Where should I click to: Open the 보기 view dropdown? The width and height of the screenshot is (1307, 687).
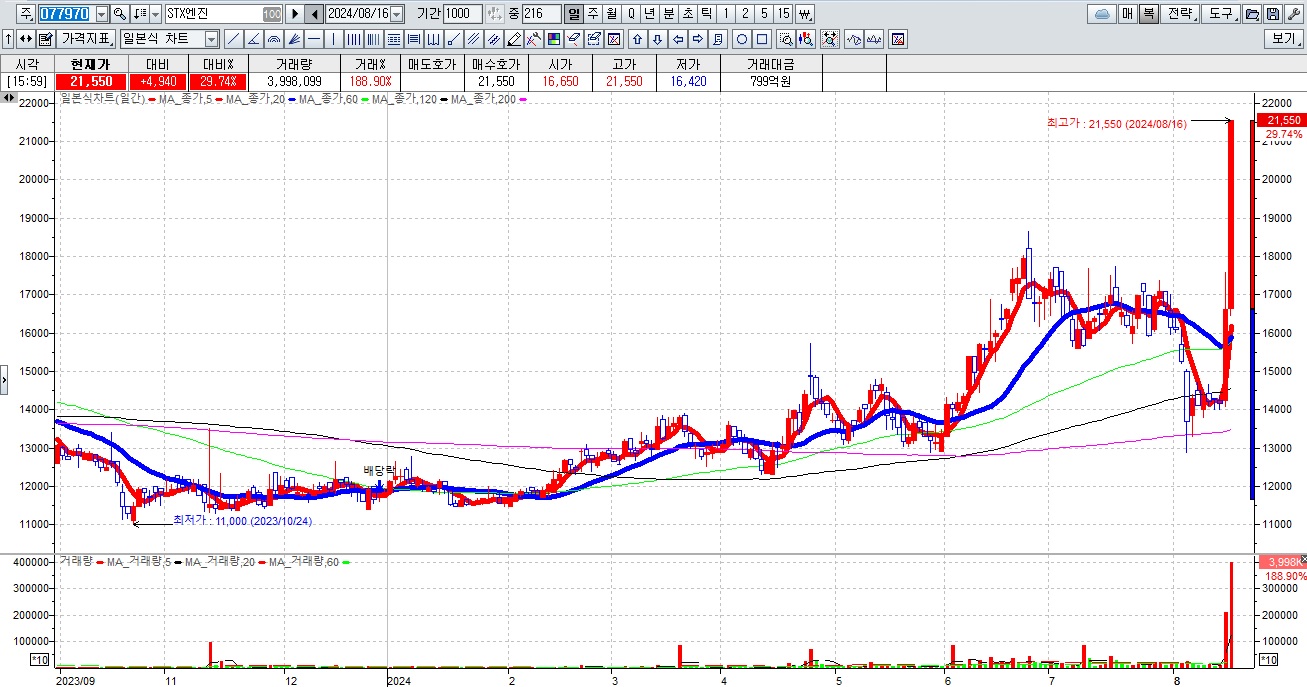(x=1283, y=39)
